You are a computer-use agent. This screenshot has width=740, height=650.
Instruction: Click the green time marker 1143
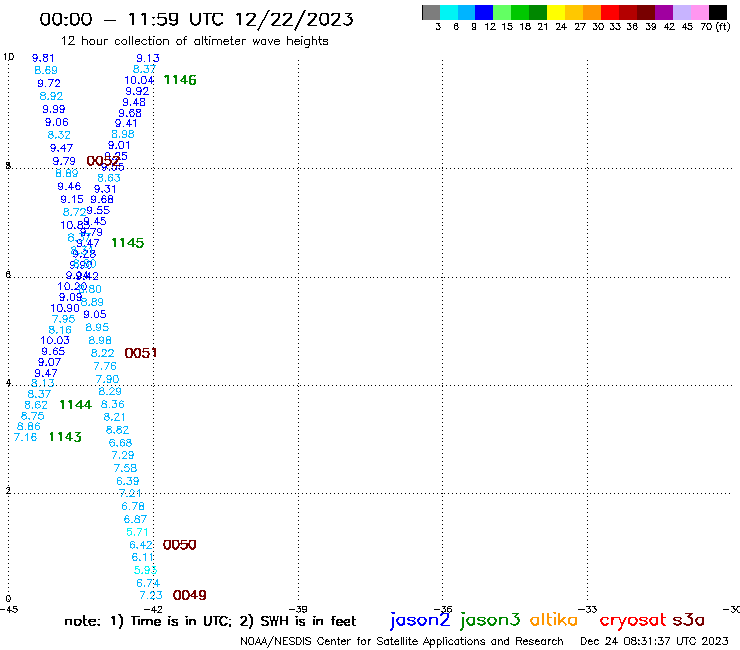(65, 437)
